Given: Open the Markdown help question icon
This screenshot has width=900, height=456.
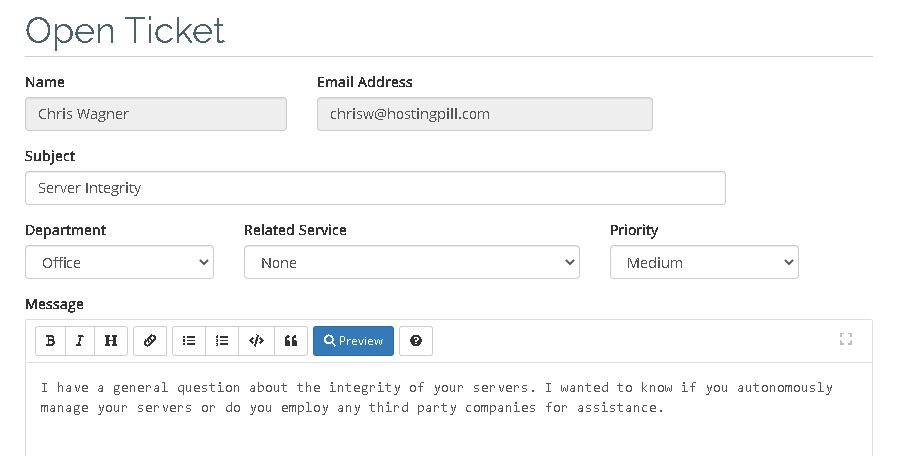Looking at the screenshot, I should click(x=416, y=341).
